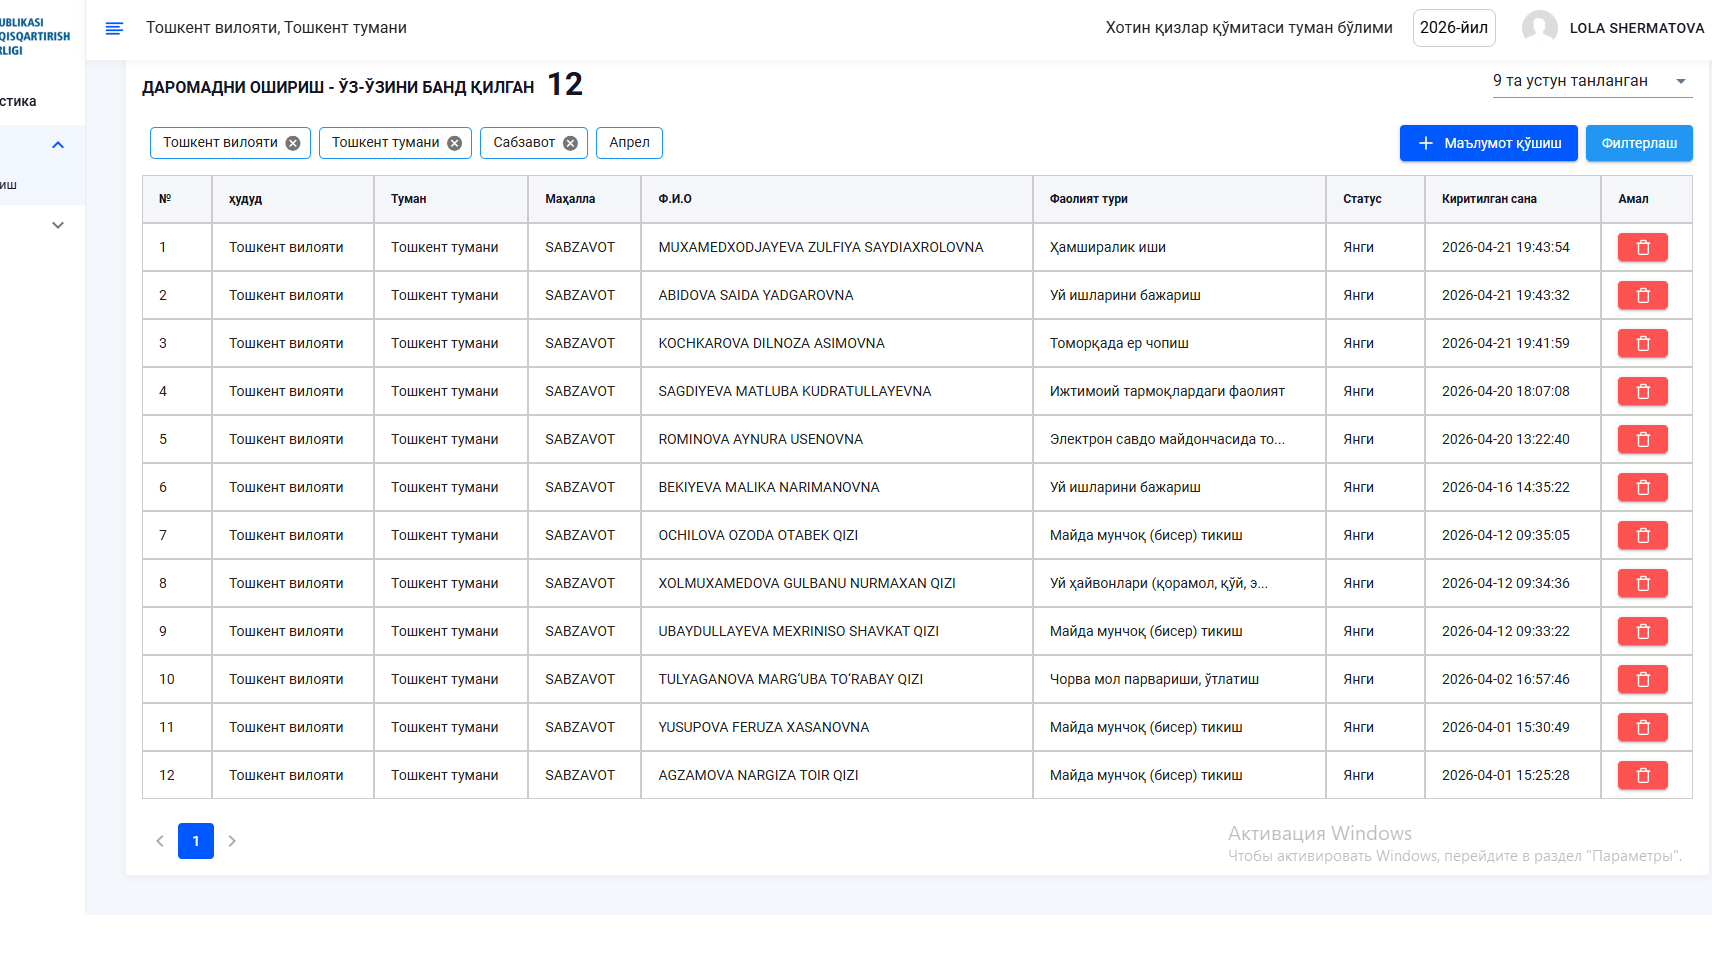
Task: Delete the row for Yusupova Feruza
Action: (1642, 727)
